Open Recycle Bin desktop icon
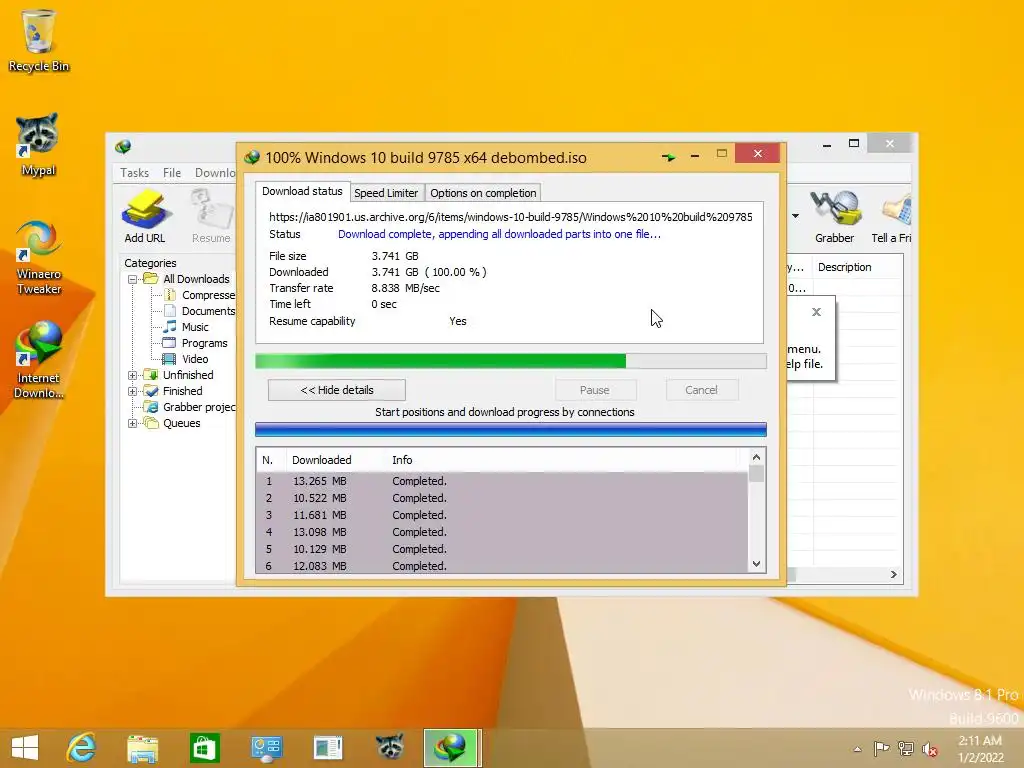Viewport: 1024px width, 768px height. click(x=39, y=40)
